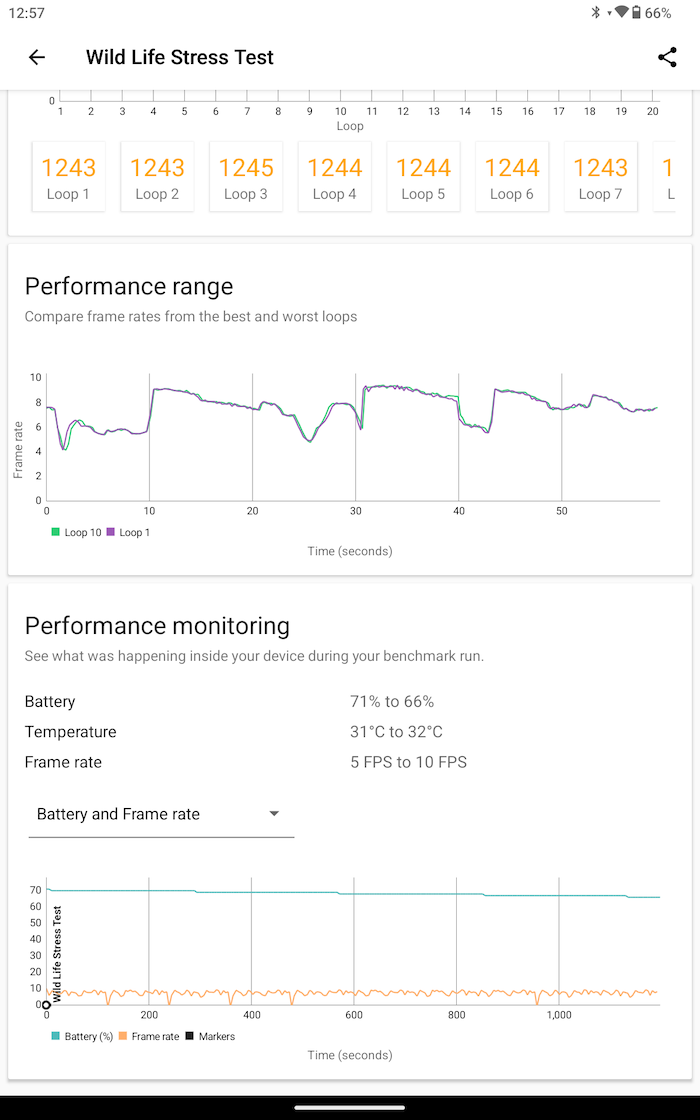This screenshot has height=1120, width=700.
Task: Toggle the Frame rate legend series
Action: pyautogui.click(x=149, y=1036)
